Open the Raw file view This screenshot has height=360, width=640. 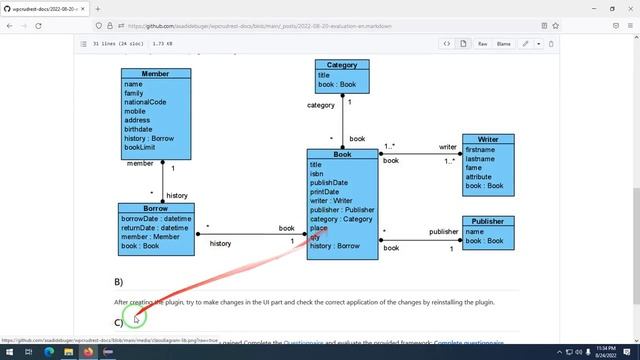click(482, 44)
